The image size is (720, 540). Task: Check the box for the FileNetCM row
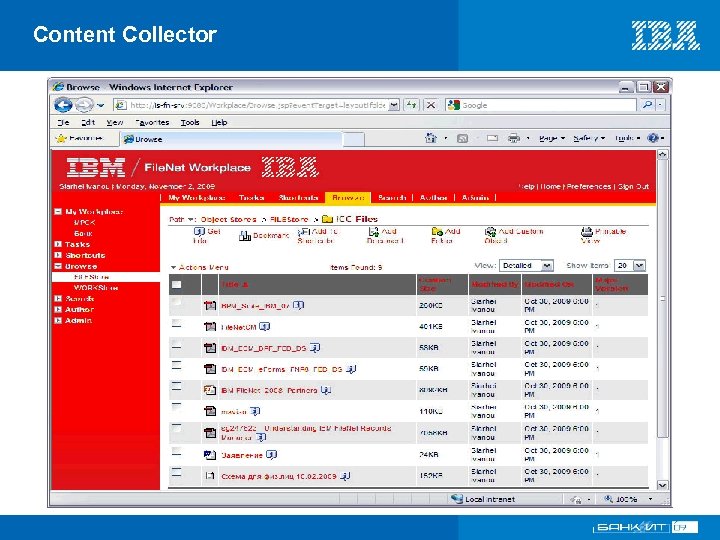pyautogui.click(x=176, y=323)
